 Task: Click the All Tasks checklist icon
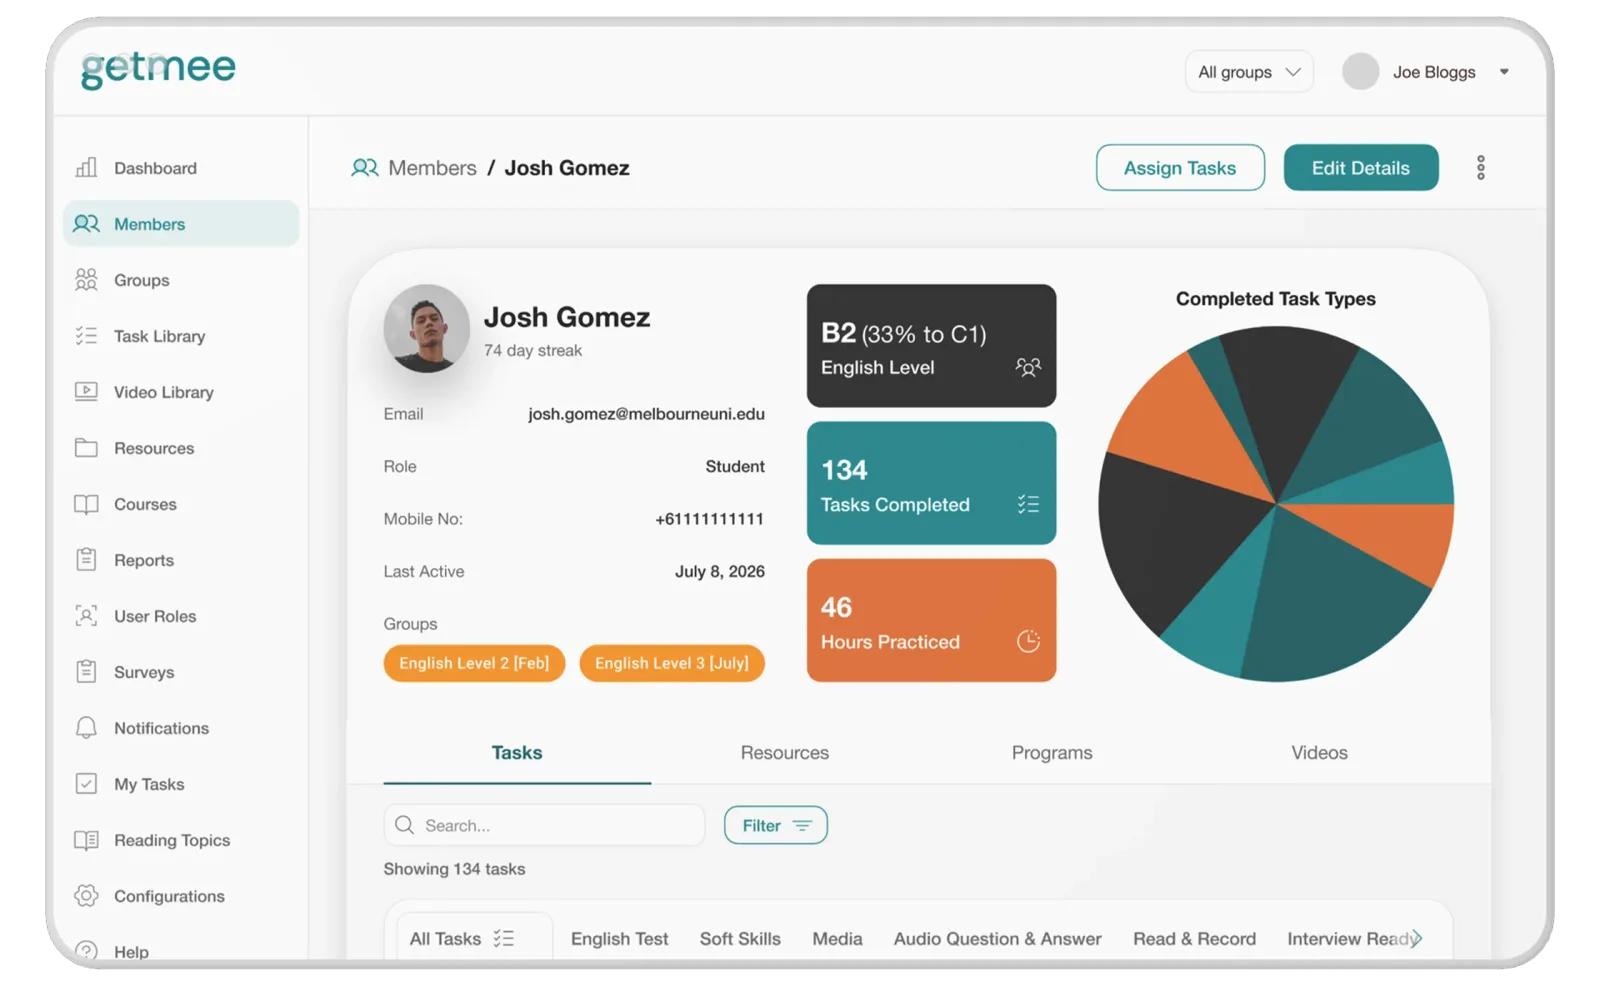click(x=504, y=938)
